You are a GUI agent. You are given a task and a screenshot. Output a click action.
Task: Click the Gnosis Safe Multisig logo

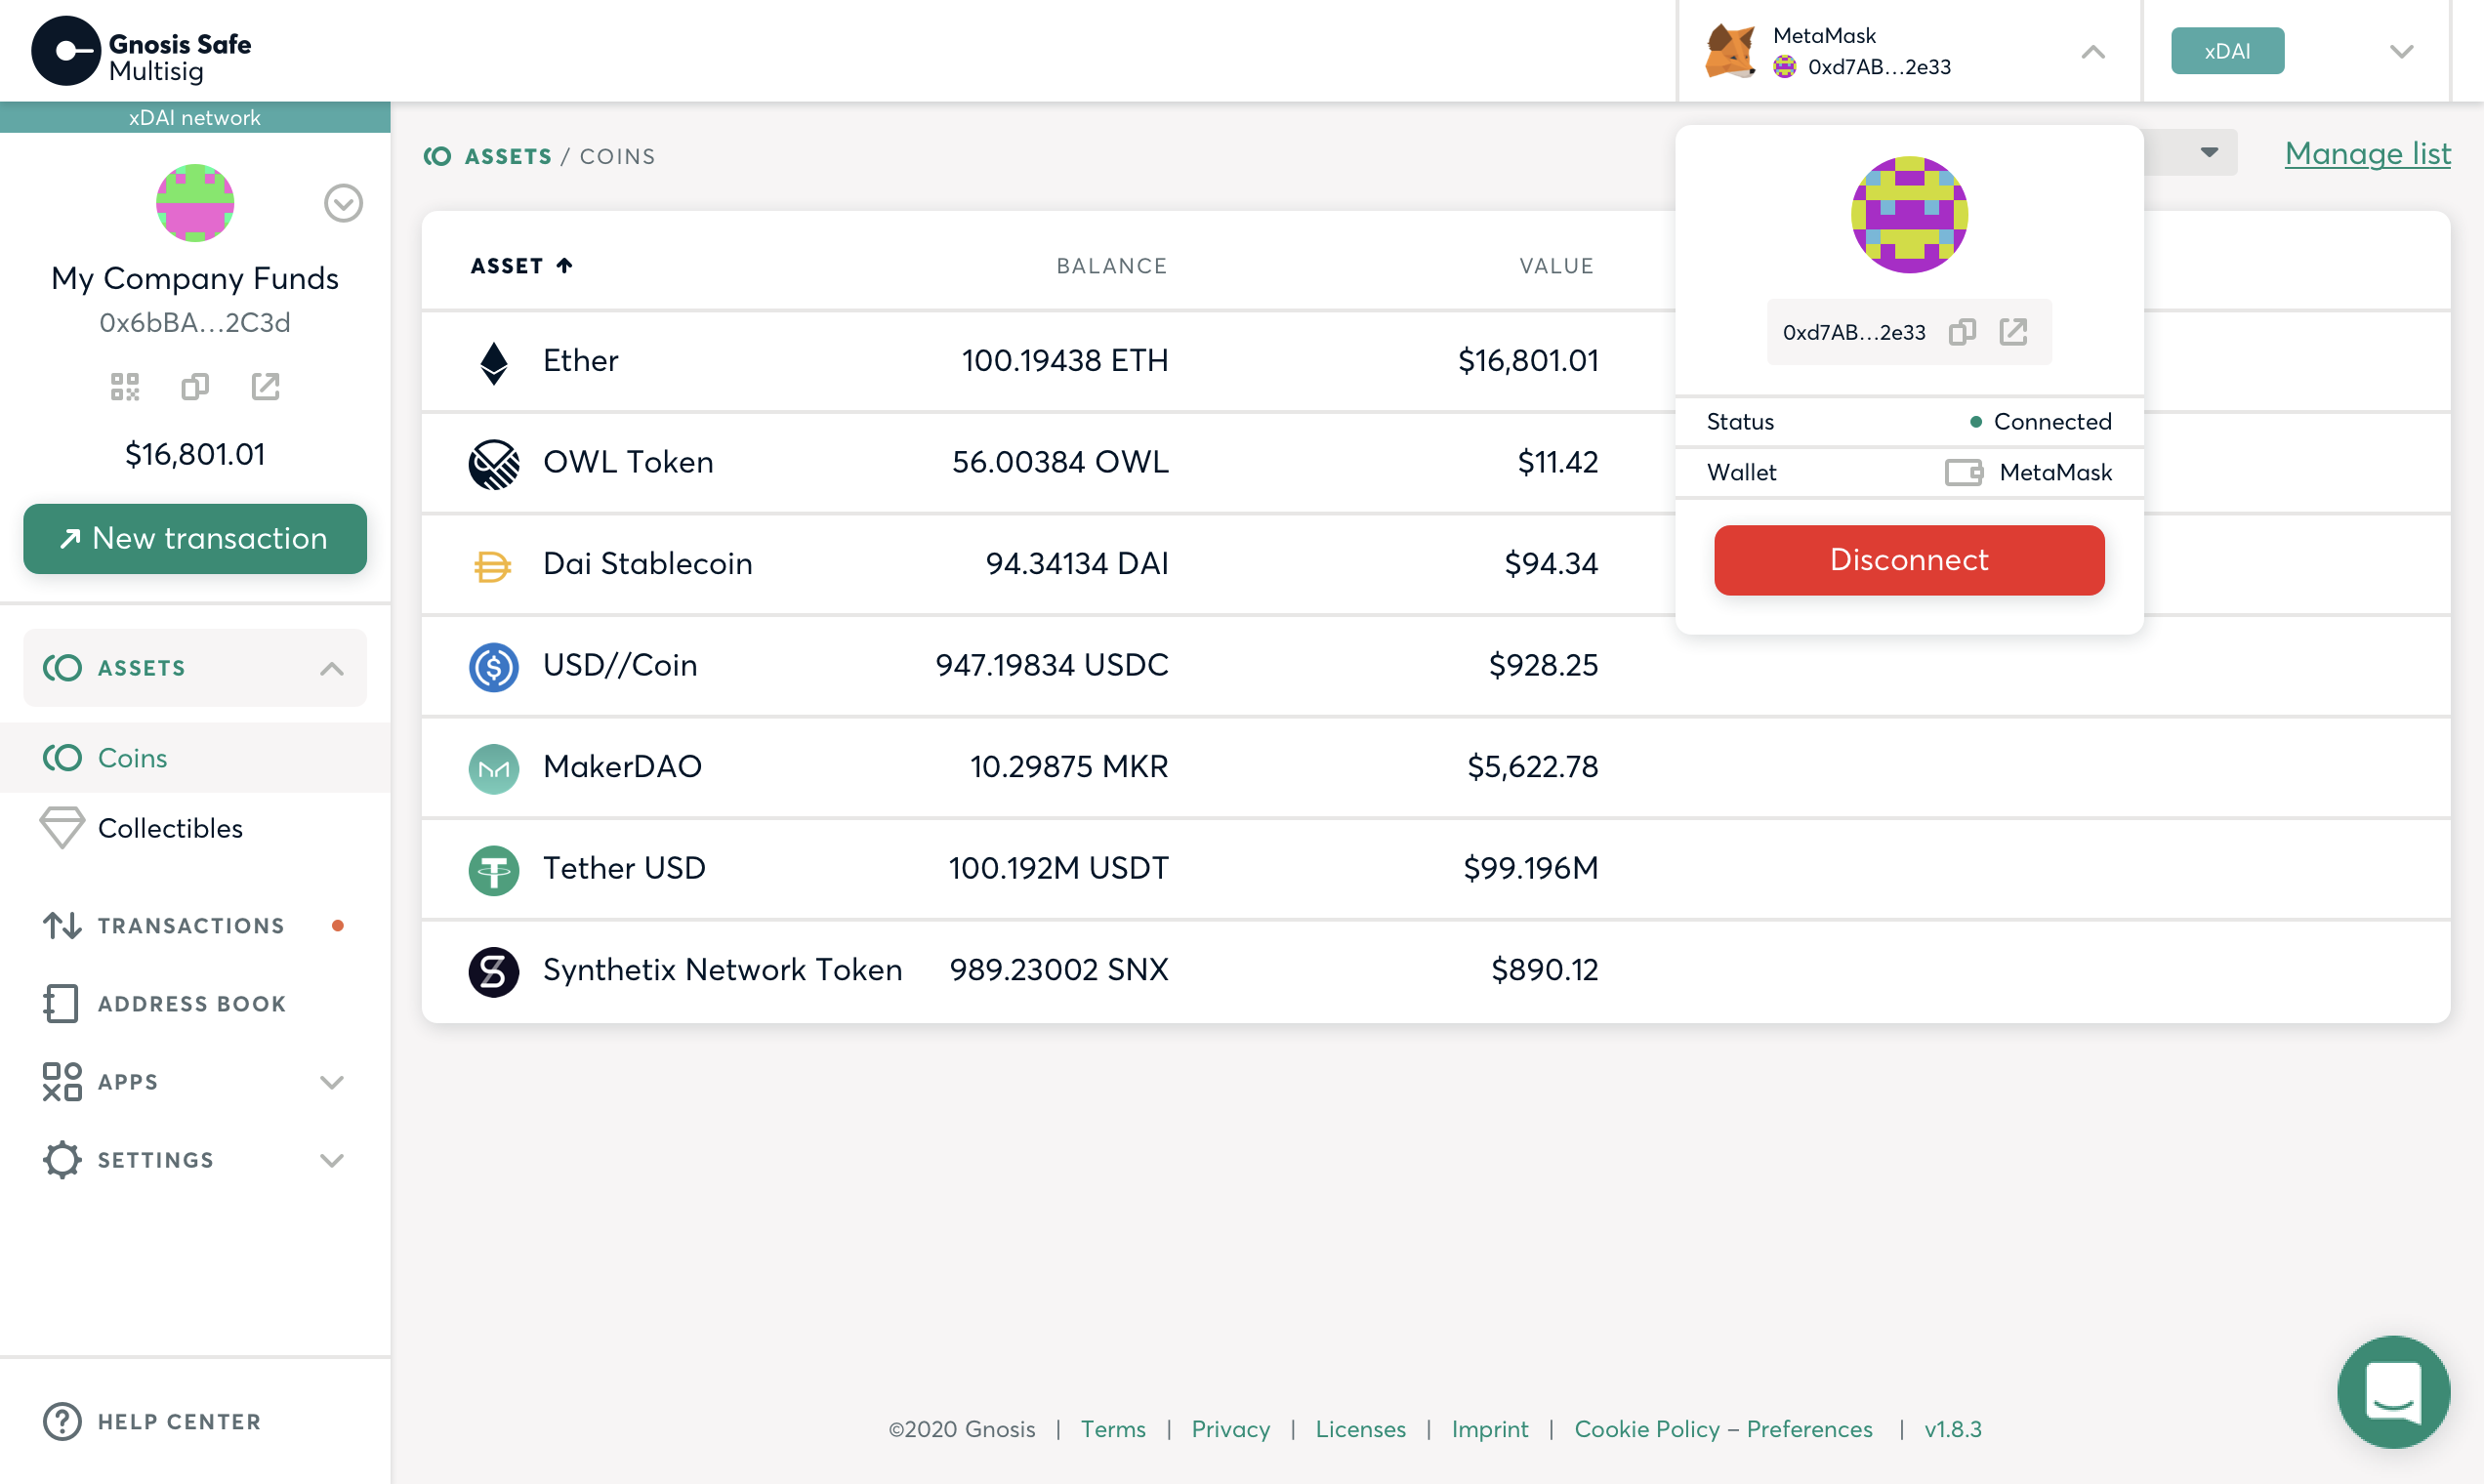141,51
